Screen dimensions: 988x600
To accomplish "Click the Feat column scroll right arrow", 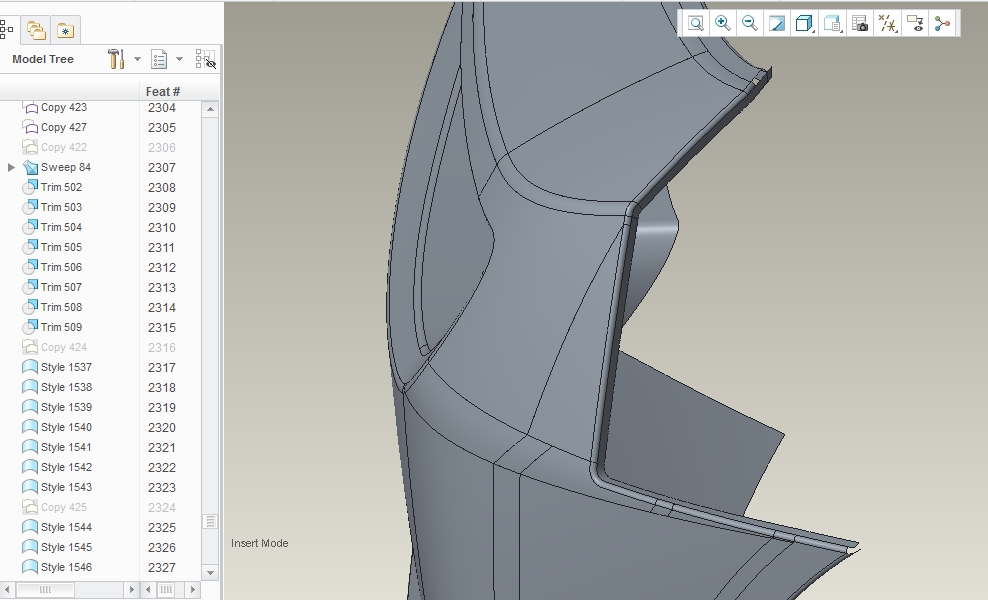I will coord(193,590).
